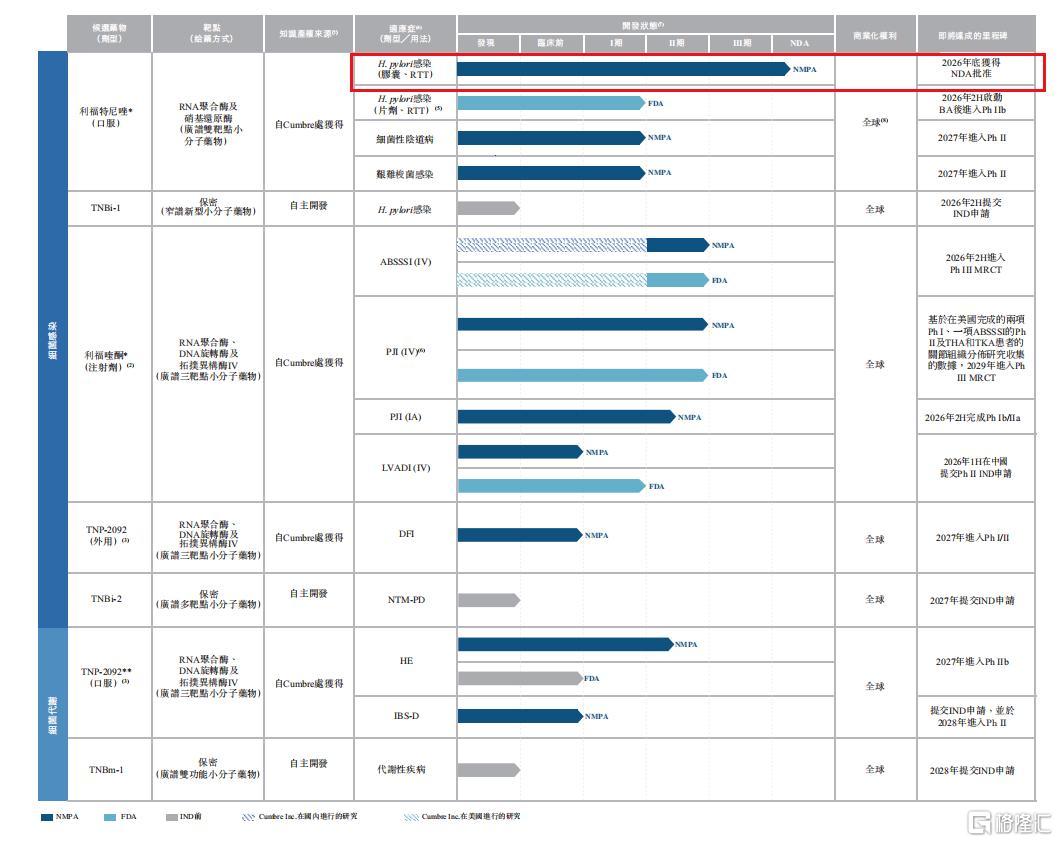This screenshot has width=1058, height=842.
Task: Click the PJI (IA) indication cell
Action: pyautogui.click(x=405, y=417)
